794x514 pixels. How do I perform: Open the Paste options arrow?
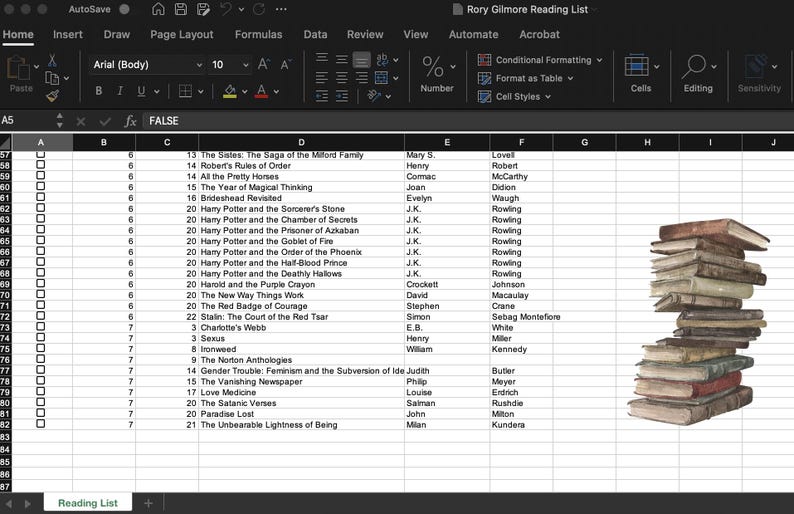tap(36, 66)
